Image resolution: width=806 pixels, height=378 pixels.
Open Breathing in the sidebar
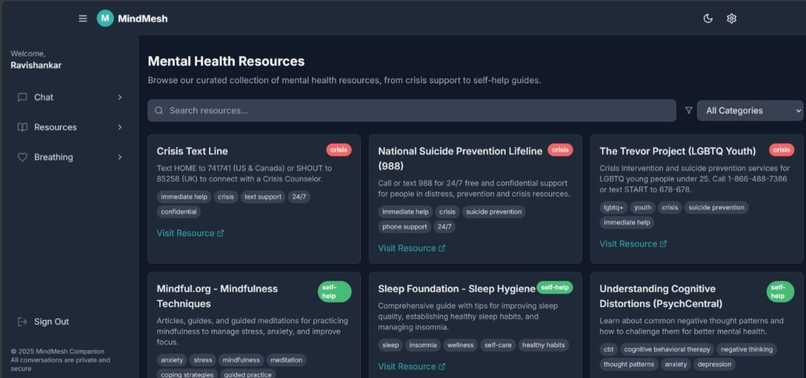click(x=69, y=157)
